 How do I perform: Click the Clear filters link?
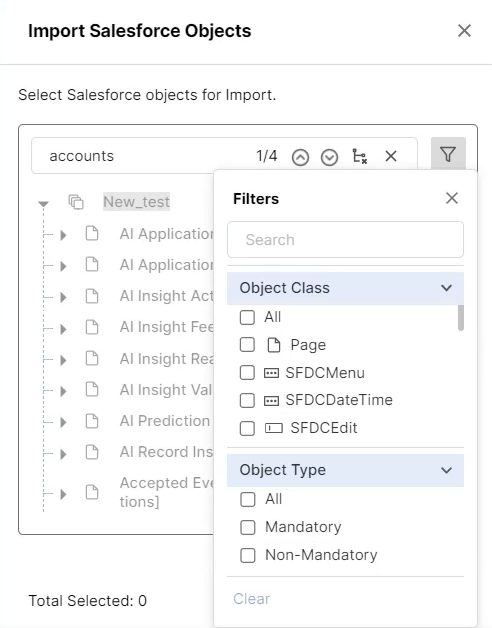(x=252, y=599)
